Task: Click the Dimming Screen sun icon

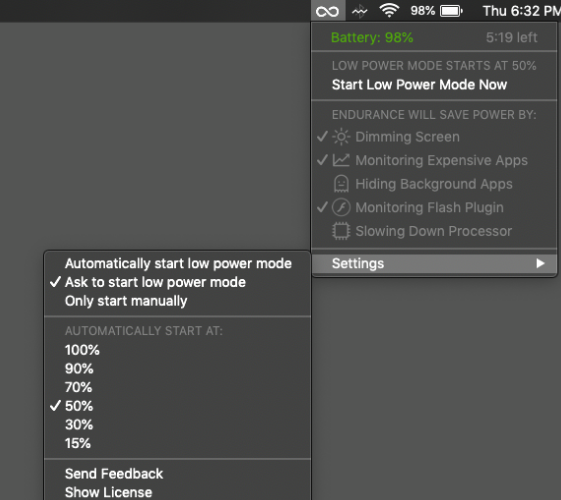Action: pos(341,137)
